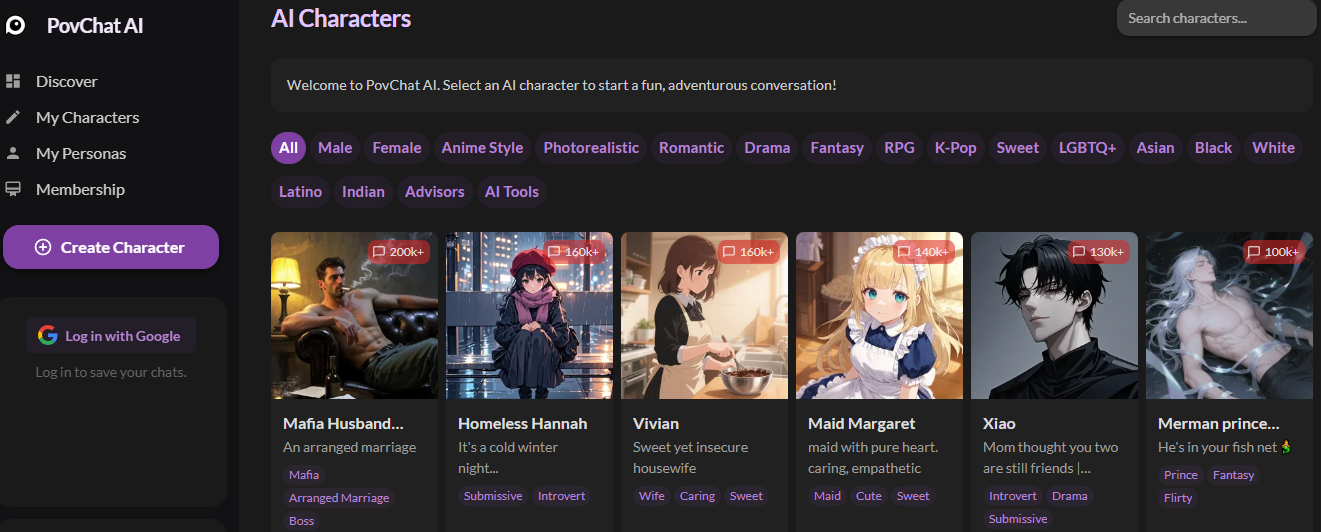Open the Xiao character image
Image resolution: width=1321 pixels, height=532 pixels.
click(1054, 316)
